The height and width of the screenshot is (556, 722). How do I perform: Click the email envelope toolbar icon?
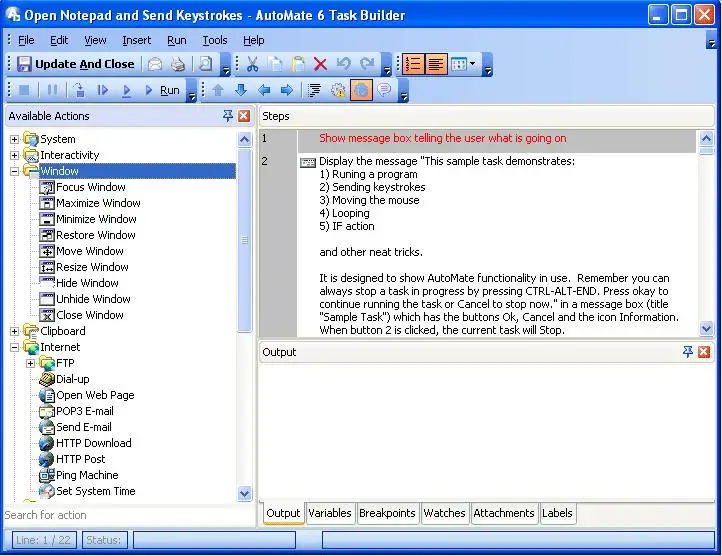(x=155, y=64)
